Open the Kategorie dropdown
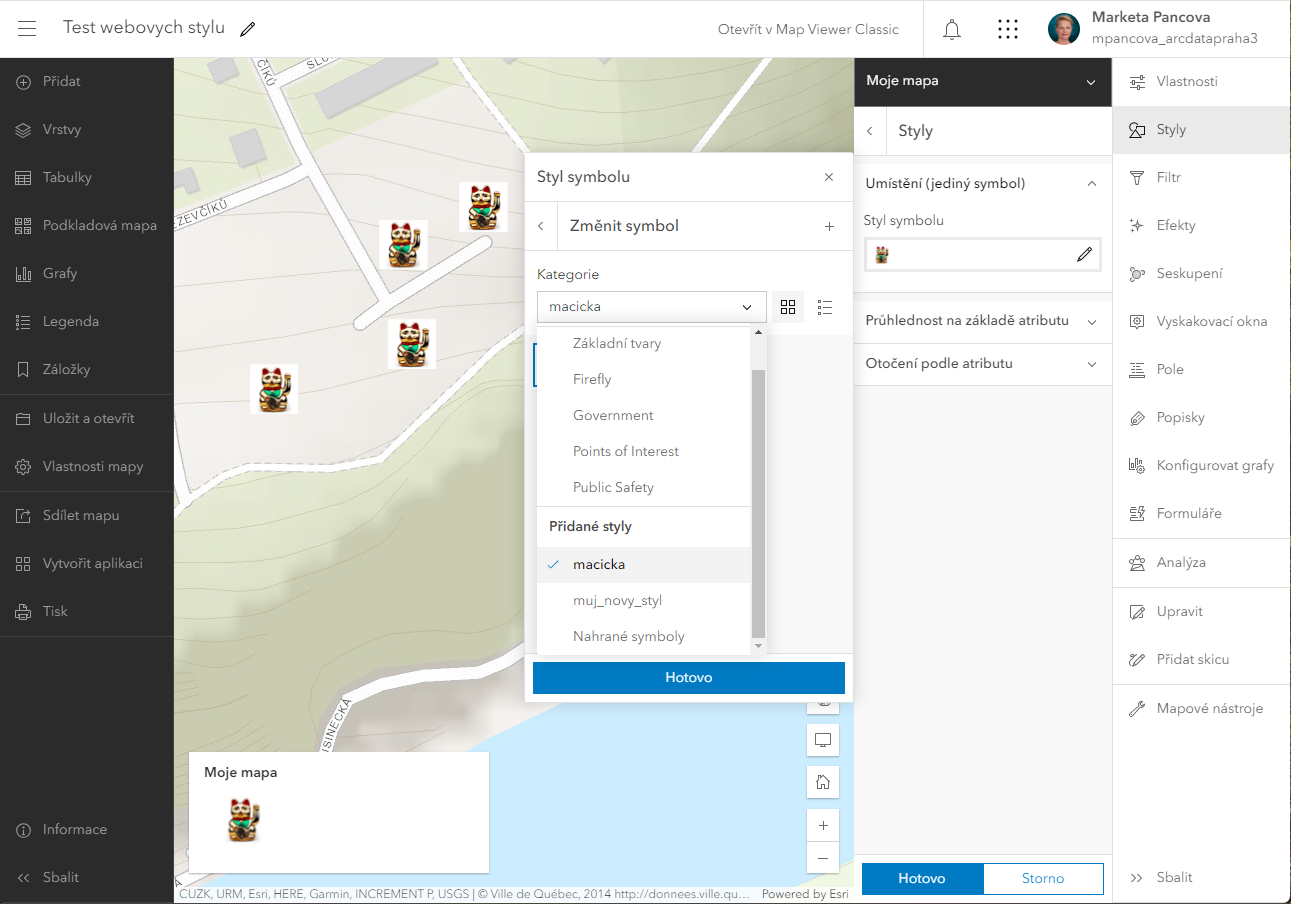Image resolution: width=1291 pixels, height=904 pixels. tap(652, 307)
